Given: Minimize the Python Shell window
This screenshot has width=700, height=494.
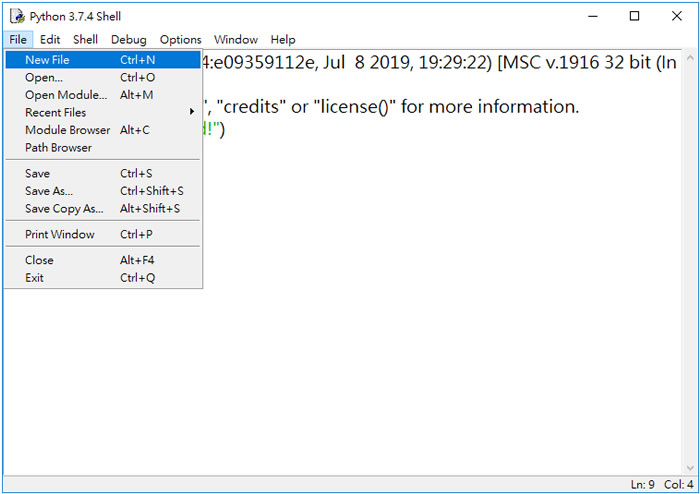Looking at the screenshot, I should [x=593, y=16].
